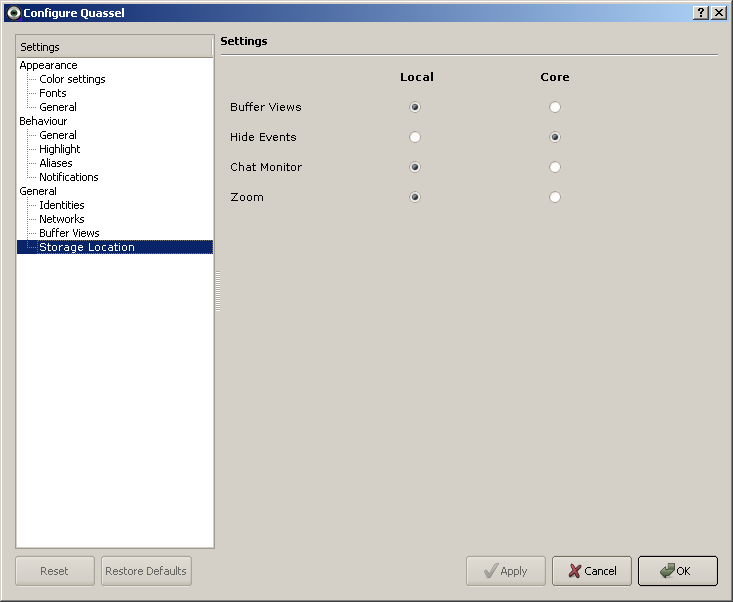Image resolution: width=733 pixels, height=602 pixels.
Task: Click the Quassel icon in title bar
Action: 14,13
